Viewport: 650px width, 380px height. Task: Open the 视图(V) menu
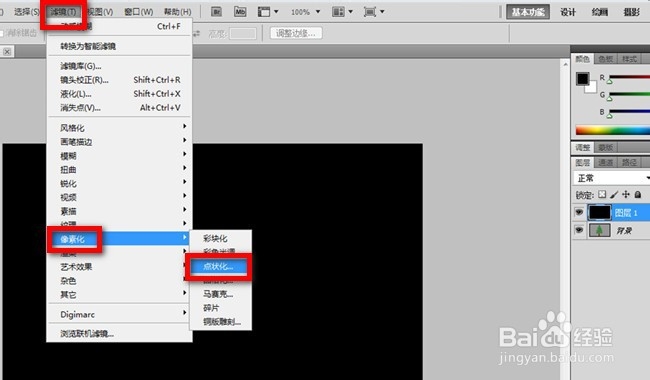click(100, 12)
